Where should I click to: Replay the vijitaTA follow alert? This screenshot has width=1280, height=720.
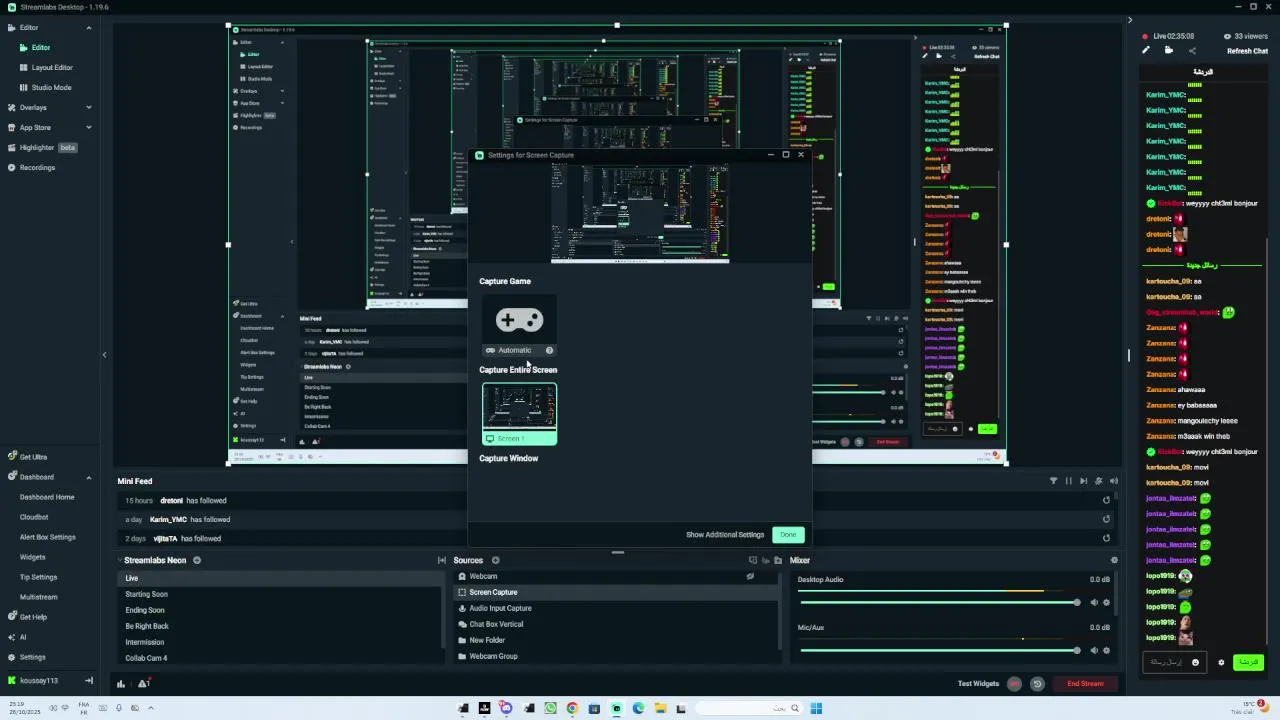[x=1106, y=538]
